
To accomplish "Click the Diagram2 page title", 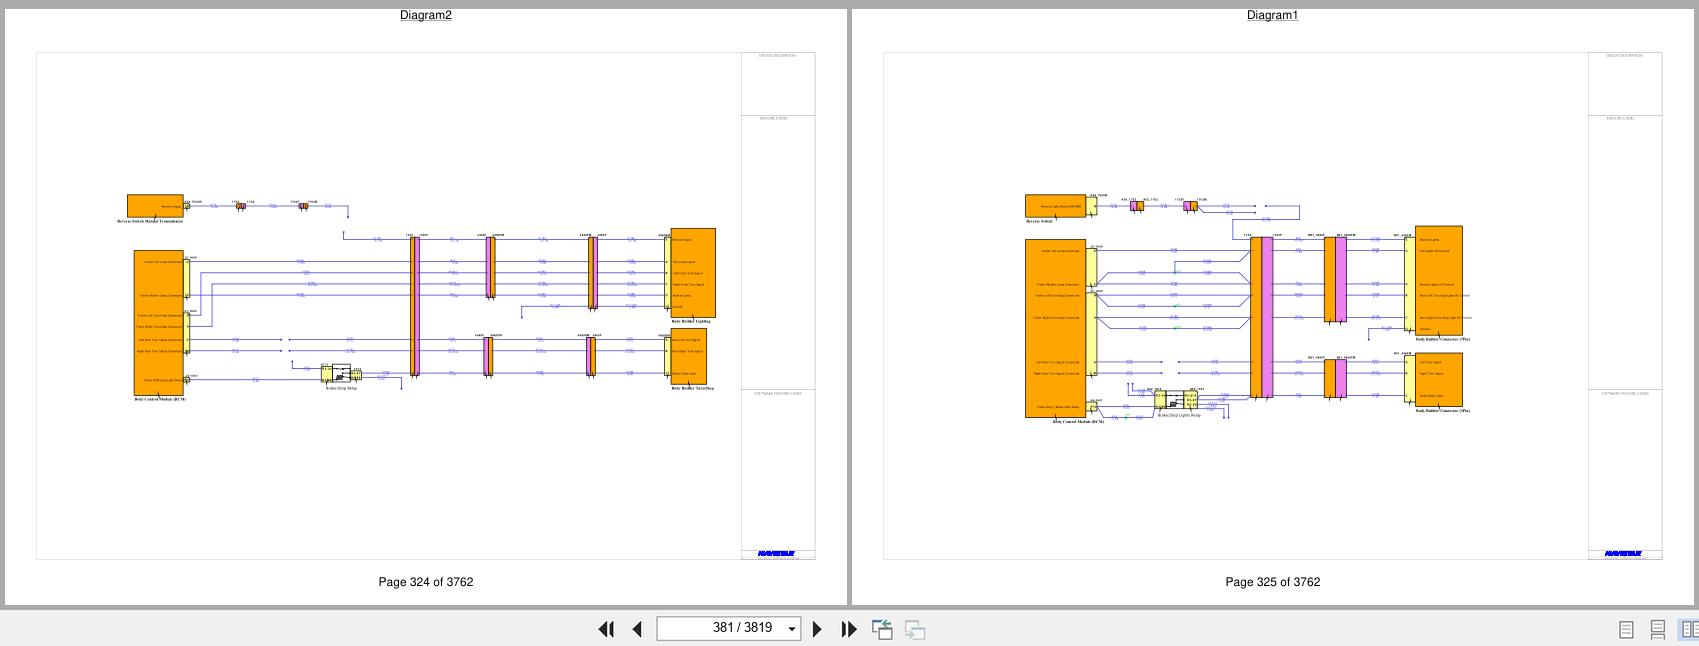I will tap(426, 15).
